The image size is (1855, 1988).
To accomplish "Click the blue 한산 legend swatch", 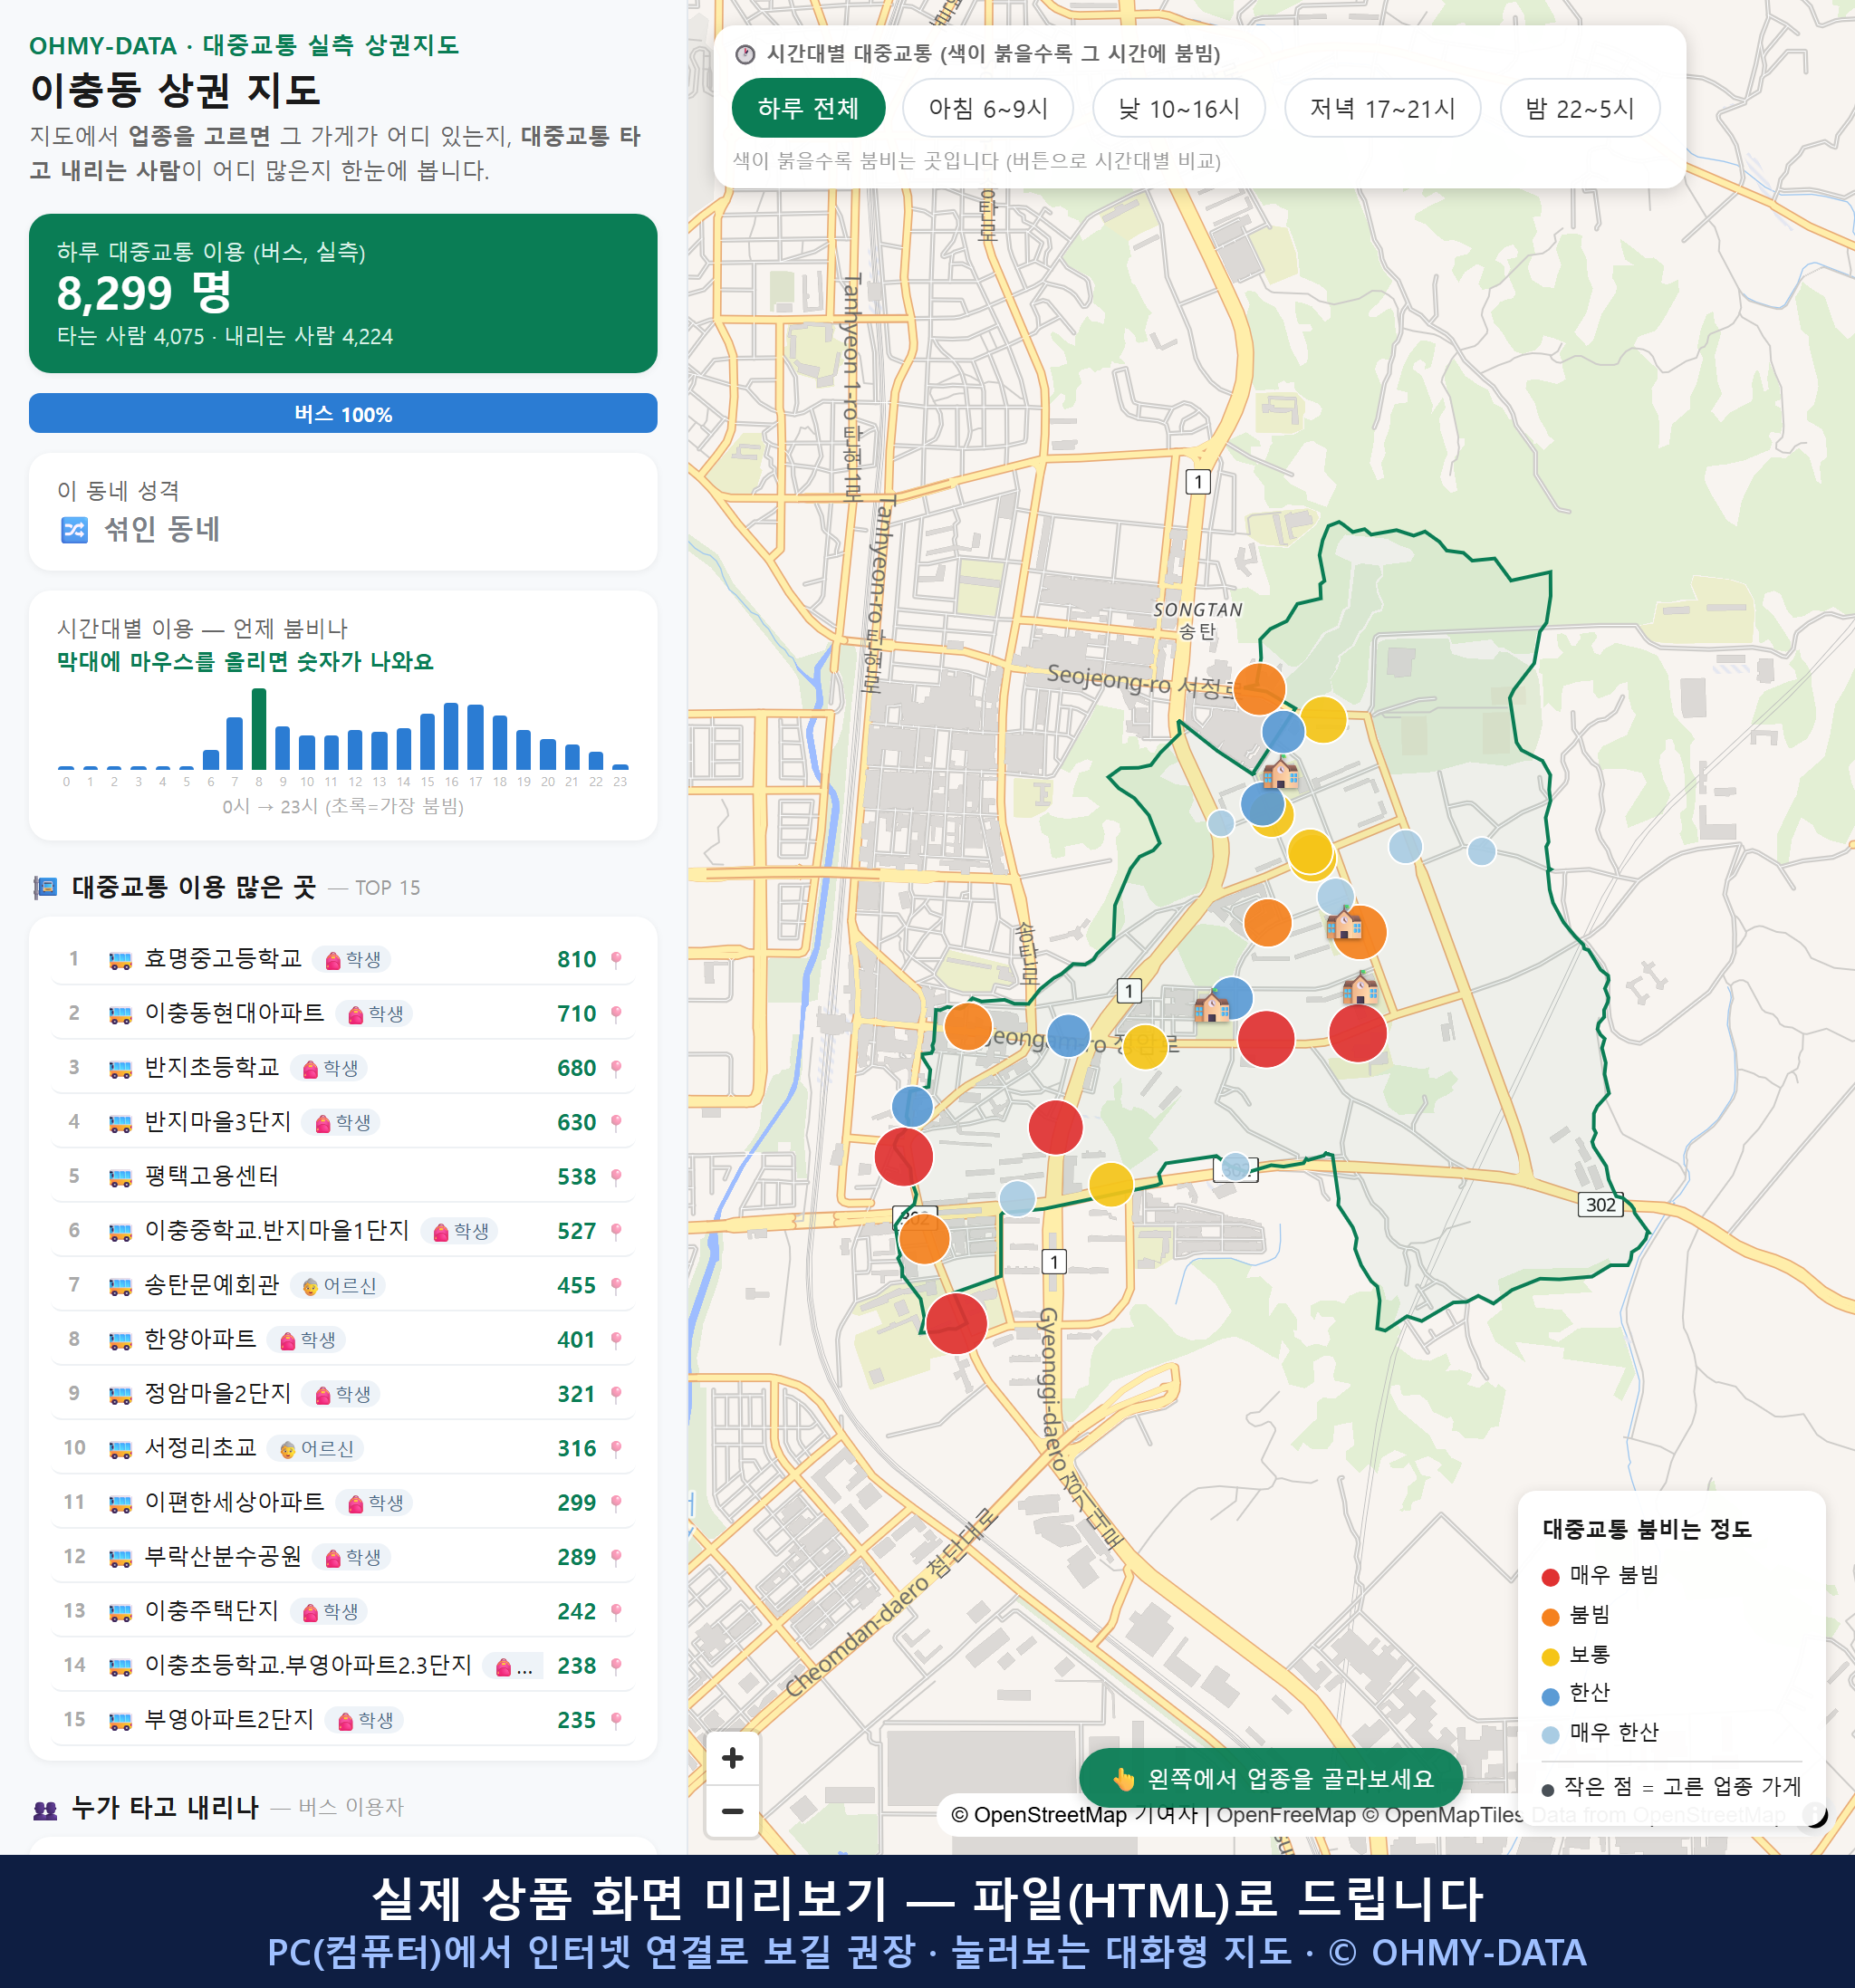I will tap(1550, 1696).
